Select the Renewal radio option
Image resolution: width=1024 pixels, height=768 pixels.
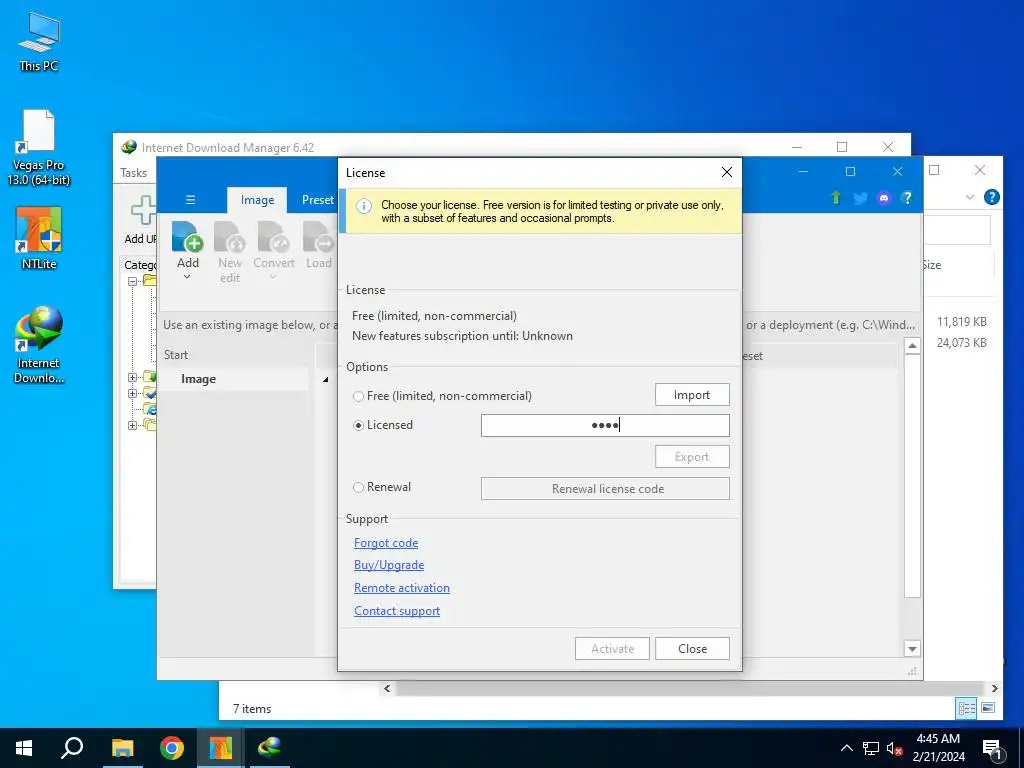click(359, 487)
